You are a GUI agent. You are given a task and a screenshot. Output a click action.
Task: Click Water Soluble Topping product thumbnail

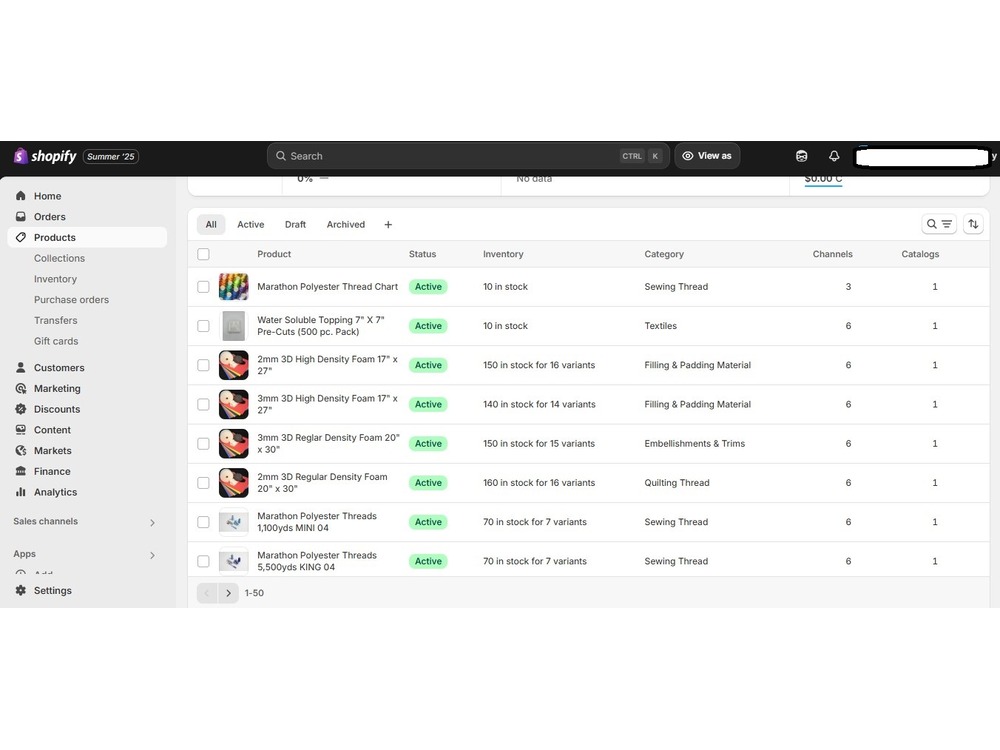[x=233, y=326]
